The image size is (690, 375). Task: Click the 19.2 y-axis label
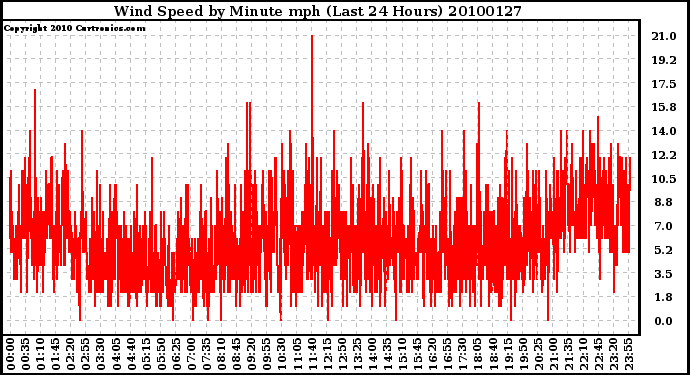pyautogui.click(x=664, y=60)
